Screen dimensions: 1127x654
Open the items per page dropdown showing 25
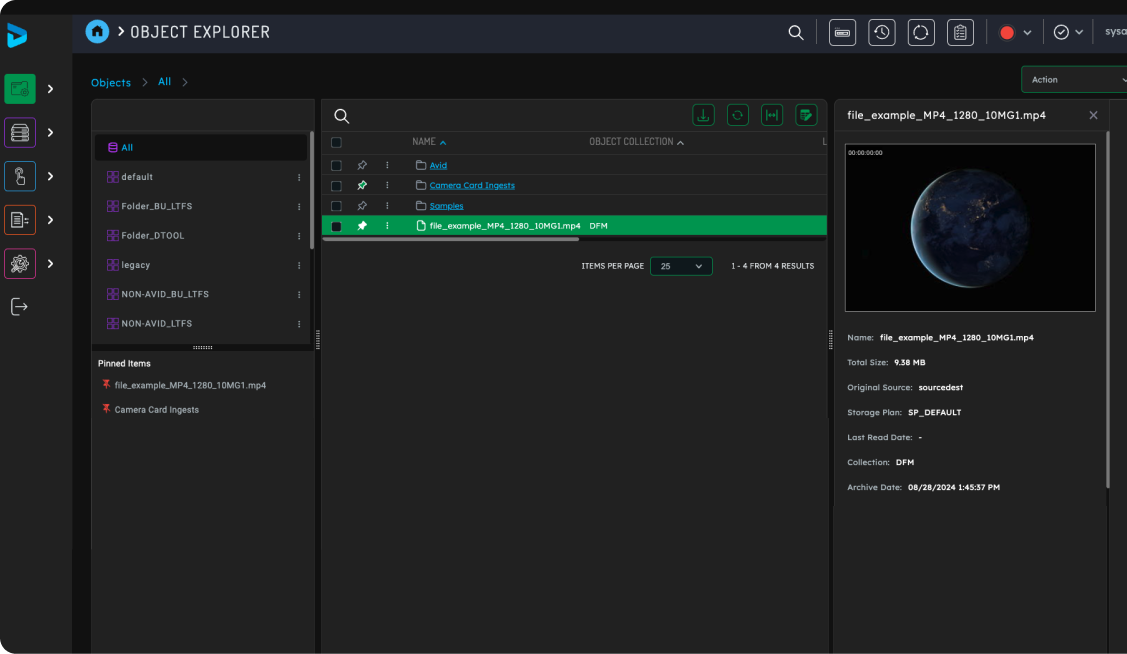click(x=681, y=266)
